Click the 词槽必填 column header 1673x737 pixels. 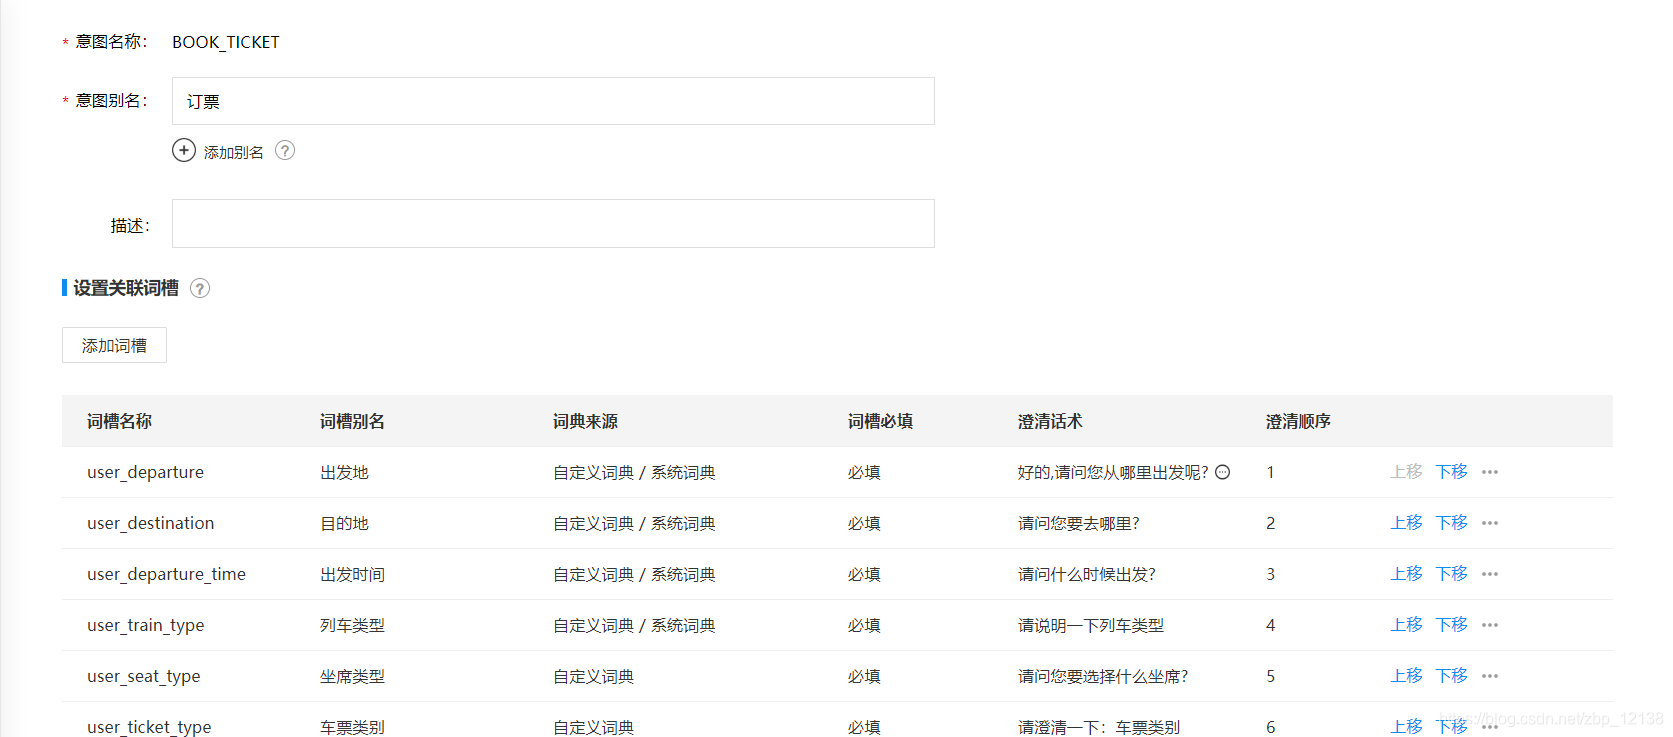880,421
